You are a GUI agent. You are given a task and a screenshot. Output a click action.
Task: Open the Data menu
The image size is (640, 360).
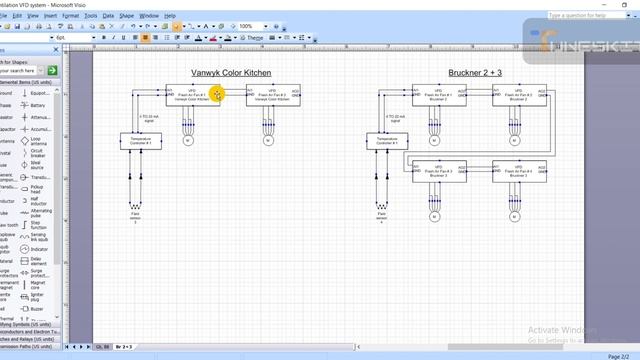(x=108, y=16)
